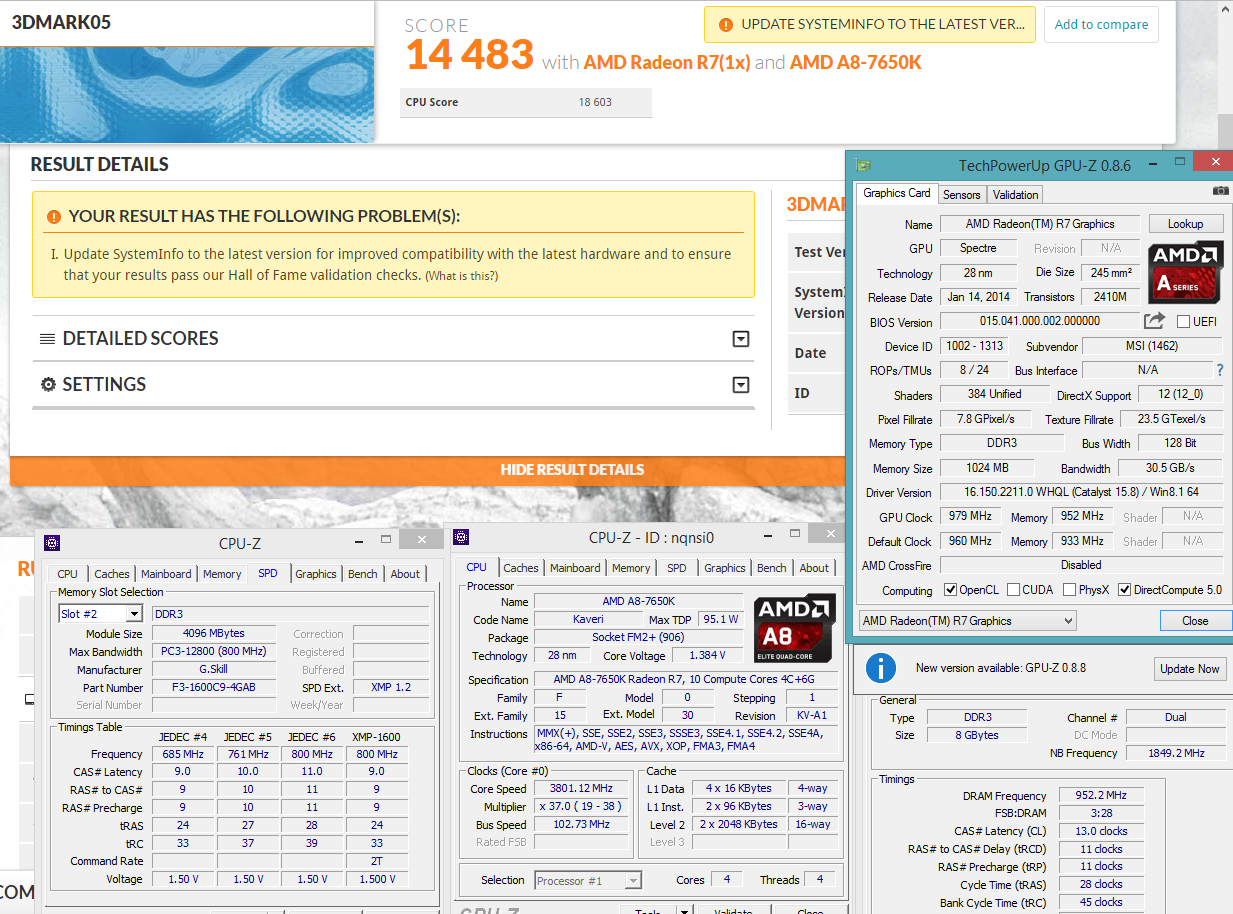The image size is (1233, 914).
Task: Click the Part Number F3-1600C9-4GAB field
Action: click(213, 688)
